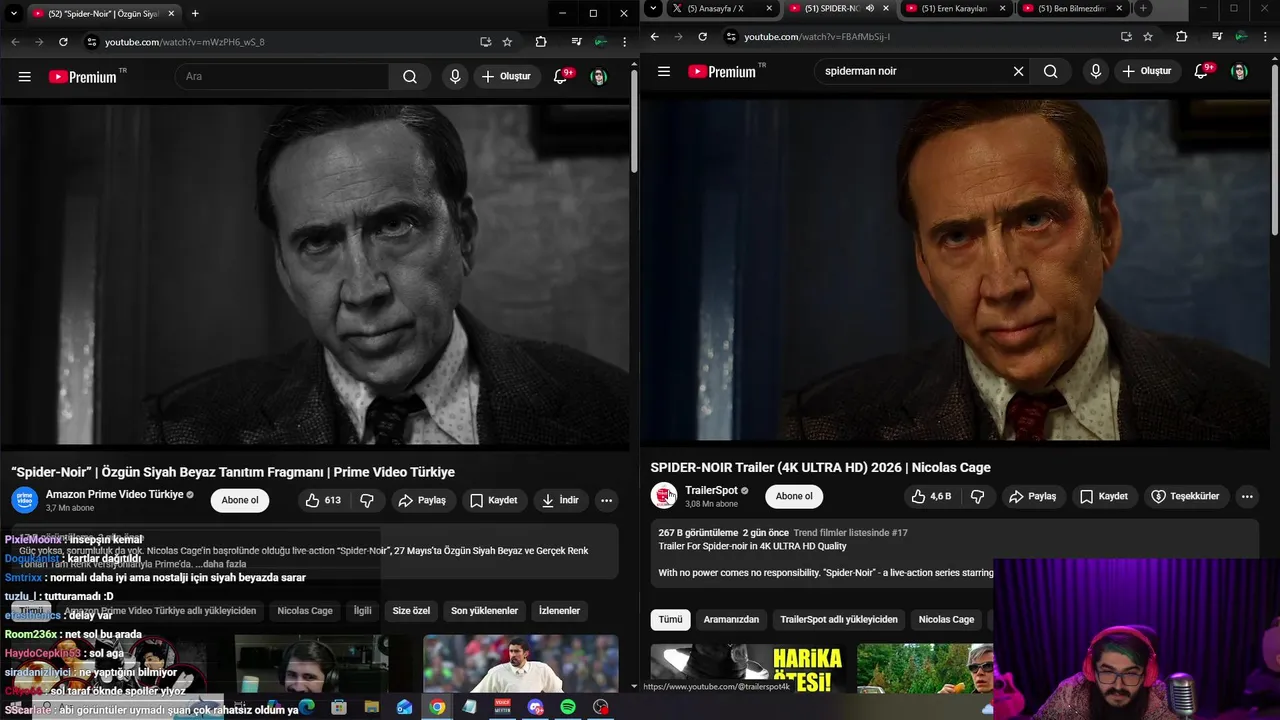This screenshot has width=1280, height=720.
Task: Open Oluştur create menu in Prime Video window
Action: point(505,76)
